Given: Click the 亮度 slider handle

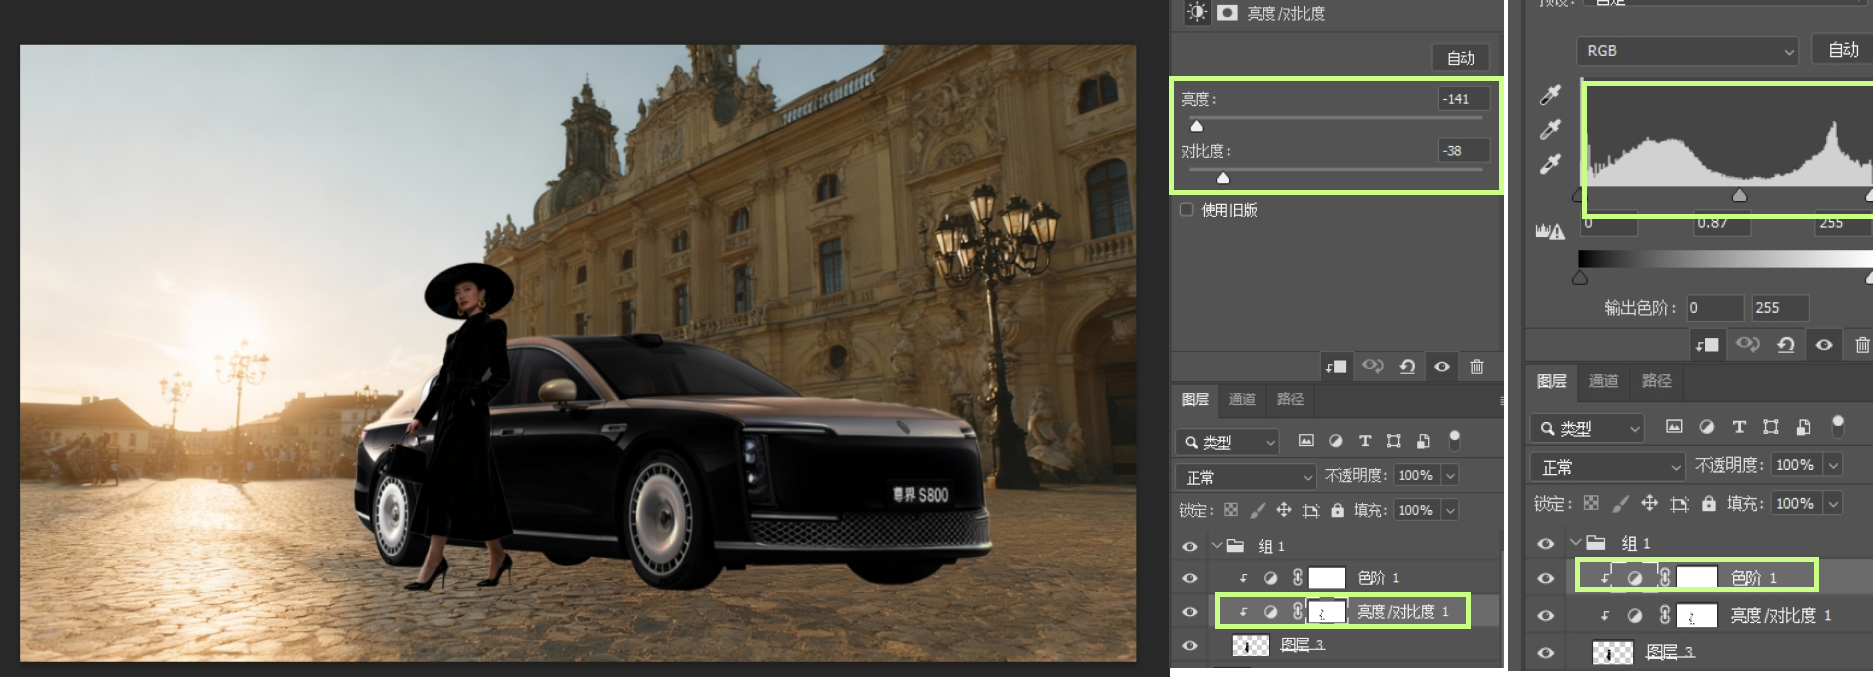Looking at the screenshot, I should click(x=1196, y=126).
